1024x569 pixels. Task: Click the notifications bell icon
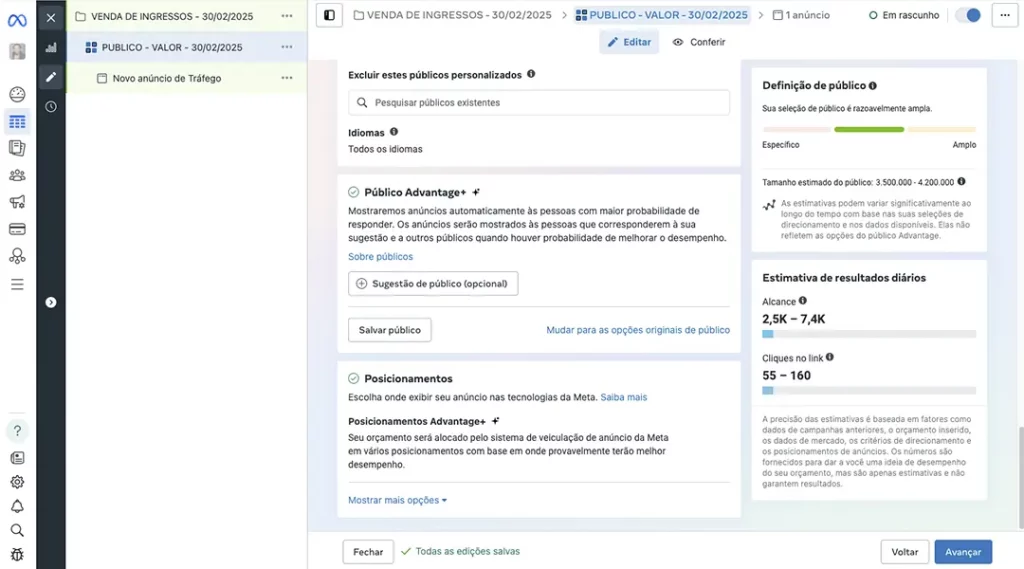tap(17, 506)
